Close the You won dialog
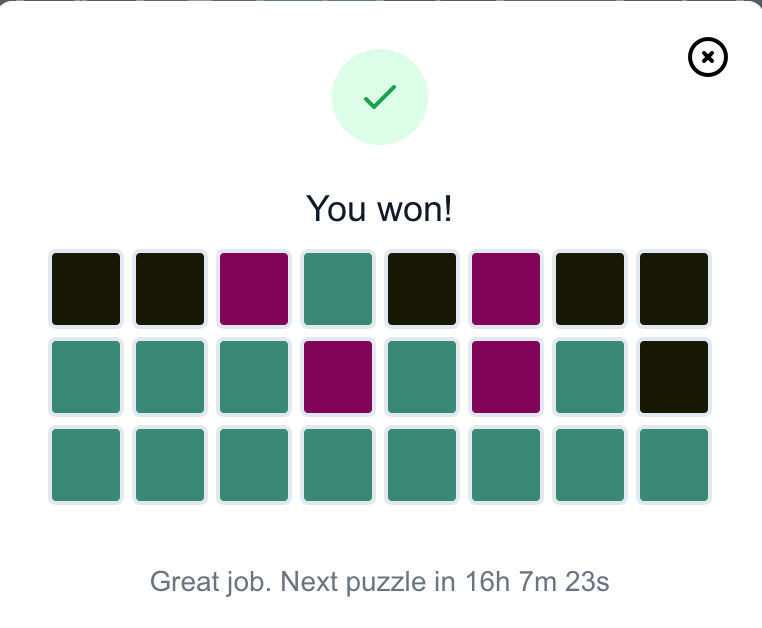 (708, 57)
